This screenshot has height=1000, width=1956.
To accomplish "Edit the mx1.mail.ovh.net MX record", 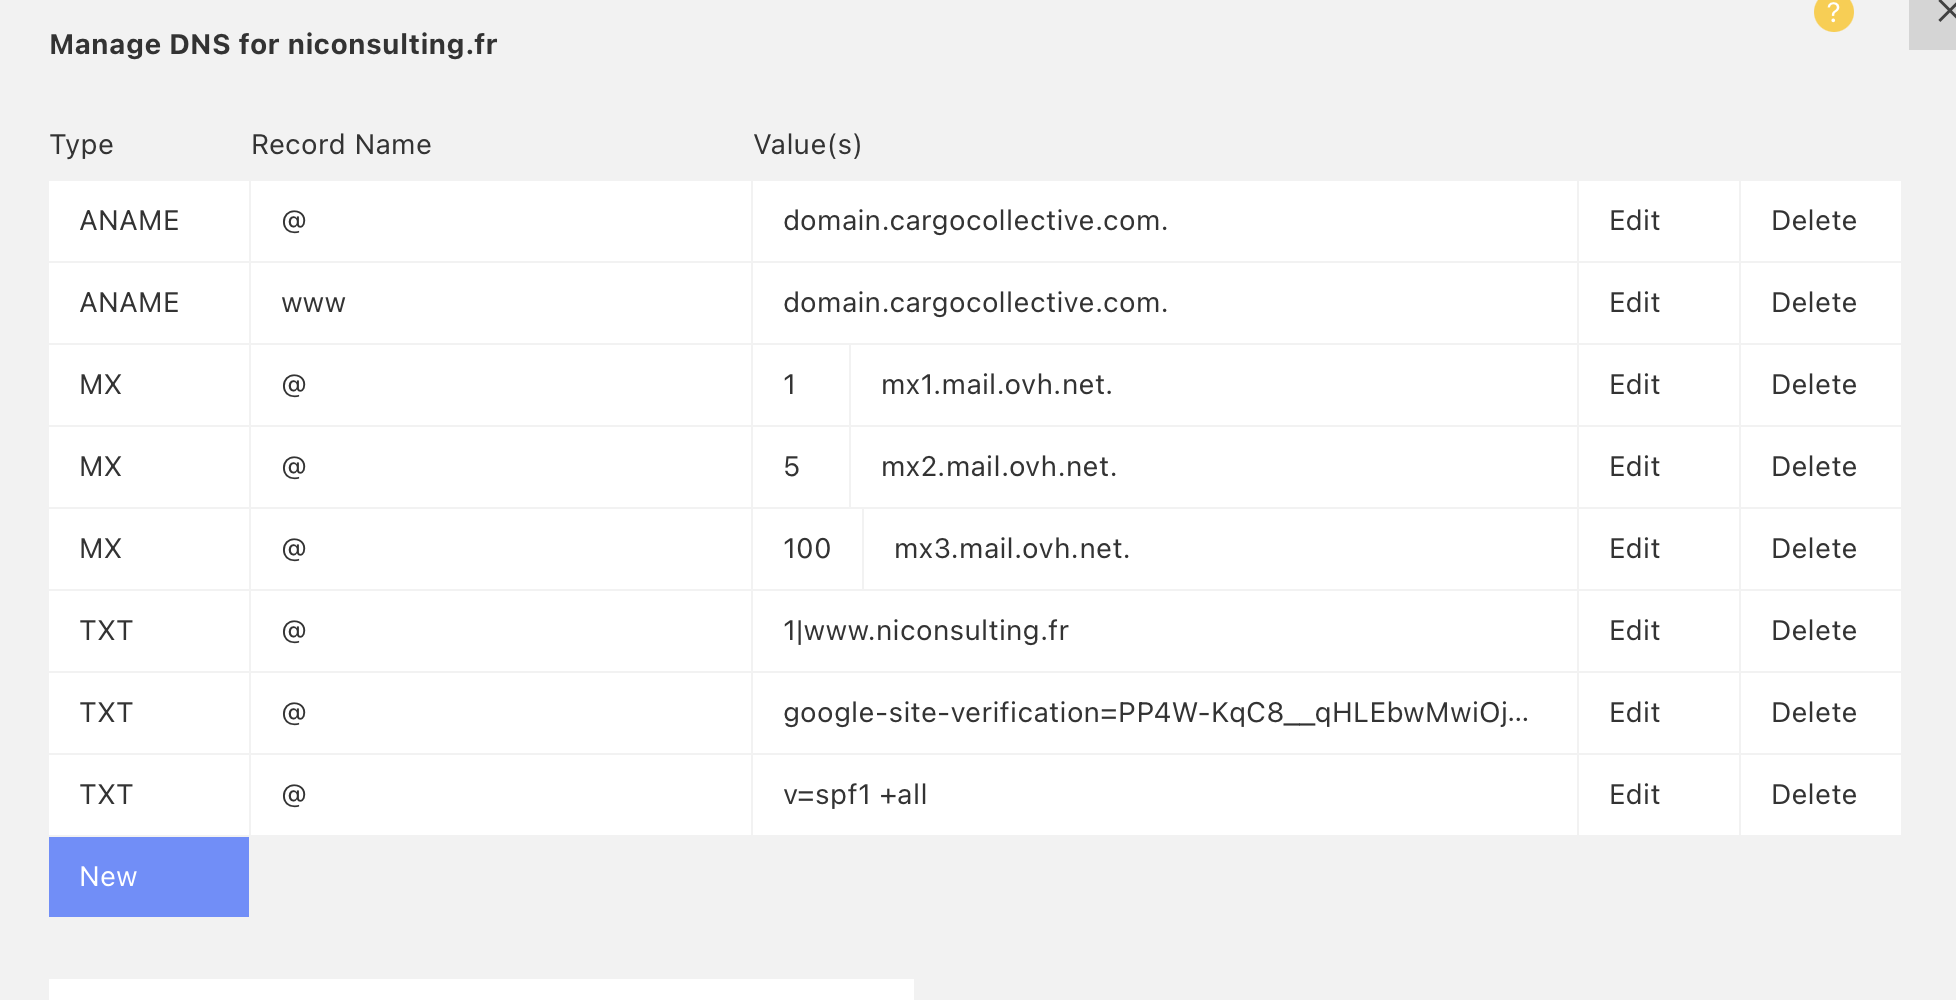I will click(x=1634, y=385).
